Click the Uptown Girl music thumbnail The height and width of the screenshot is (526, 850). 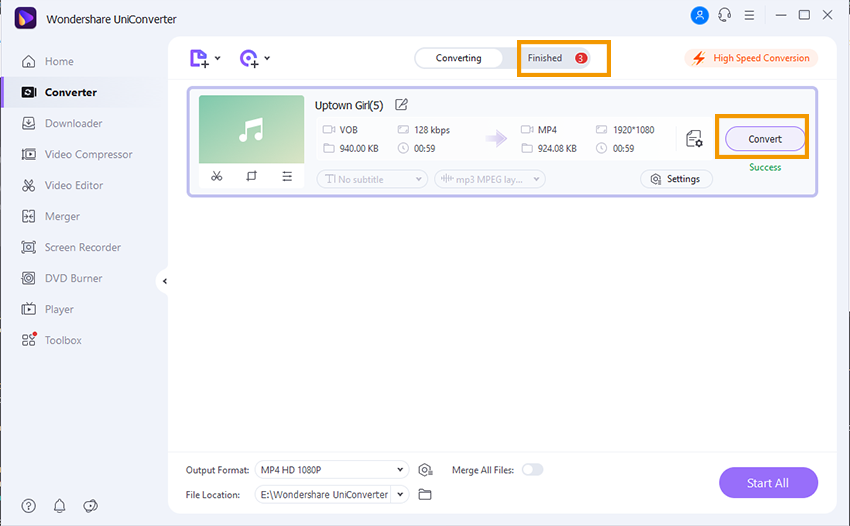(x=252, y=130)
